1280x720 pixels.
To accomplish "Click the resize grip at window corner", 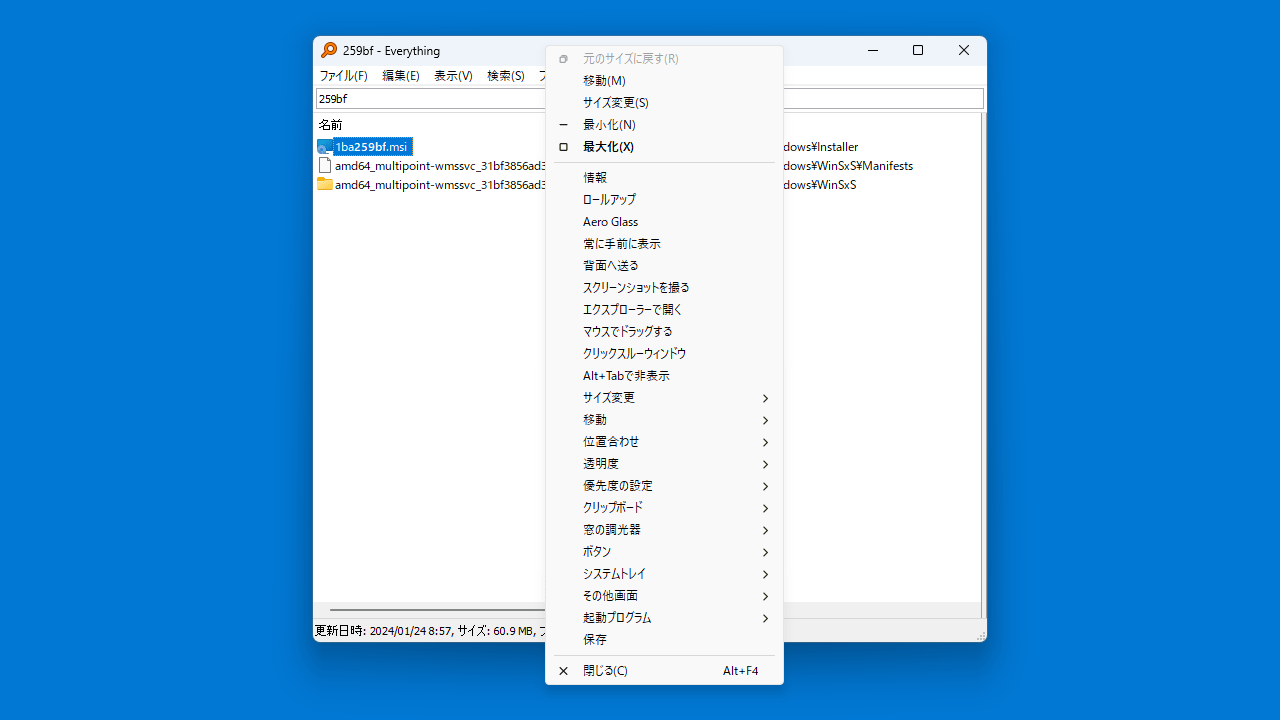I will 980,635.
